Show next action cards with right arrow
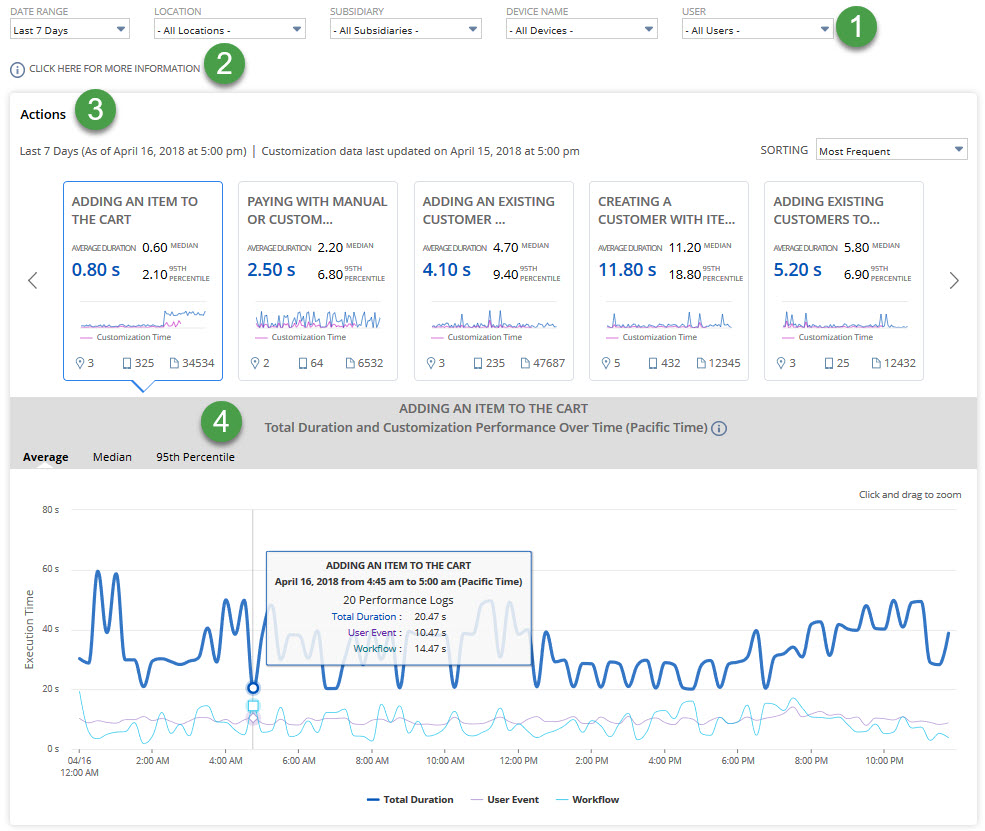The width and height of the screenshot is (985, 831). pos(954,280)
